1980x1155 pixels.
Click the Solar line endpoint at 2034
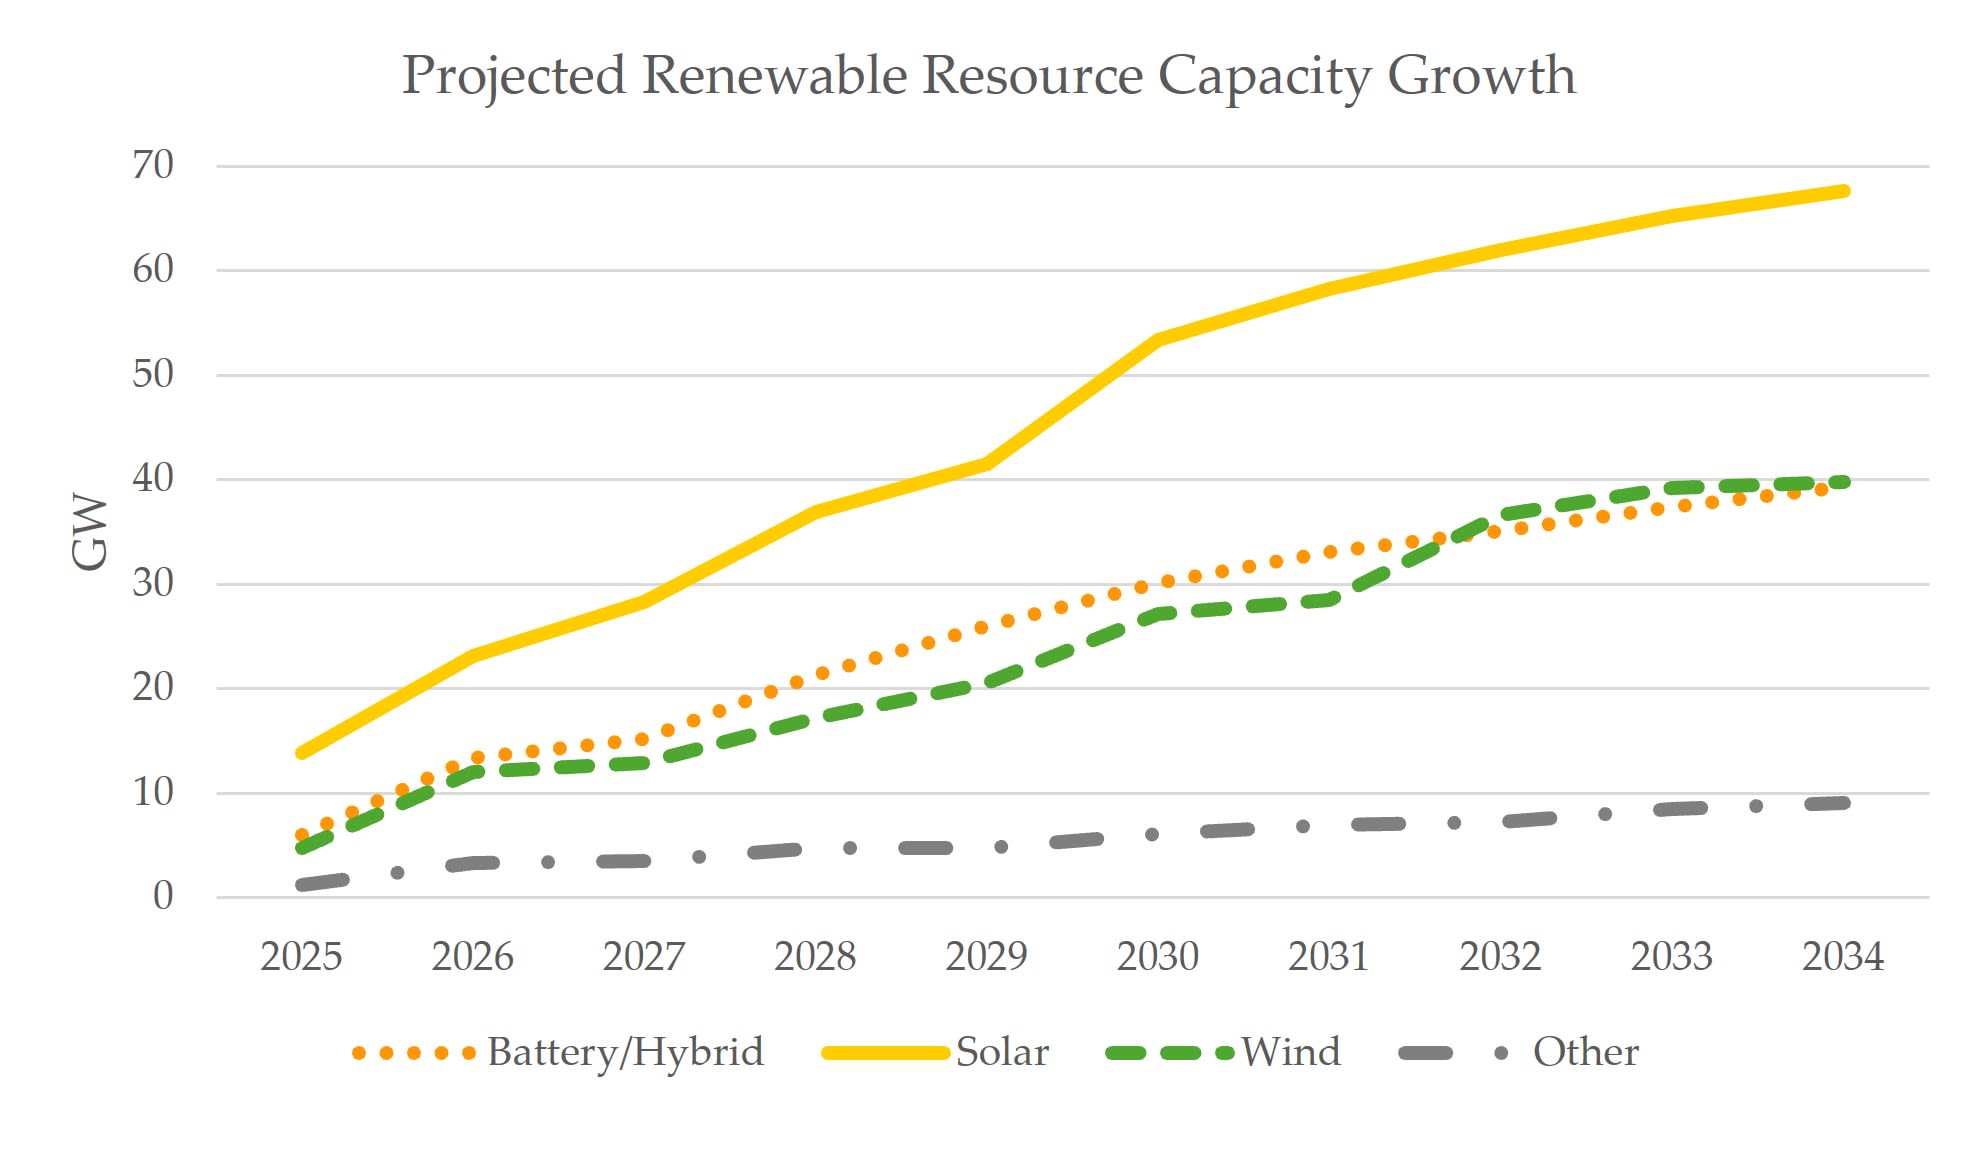[x=1843, y=191]
